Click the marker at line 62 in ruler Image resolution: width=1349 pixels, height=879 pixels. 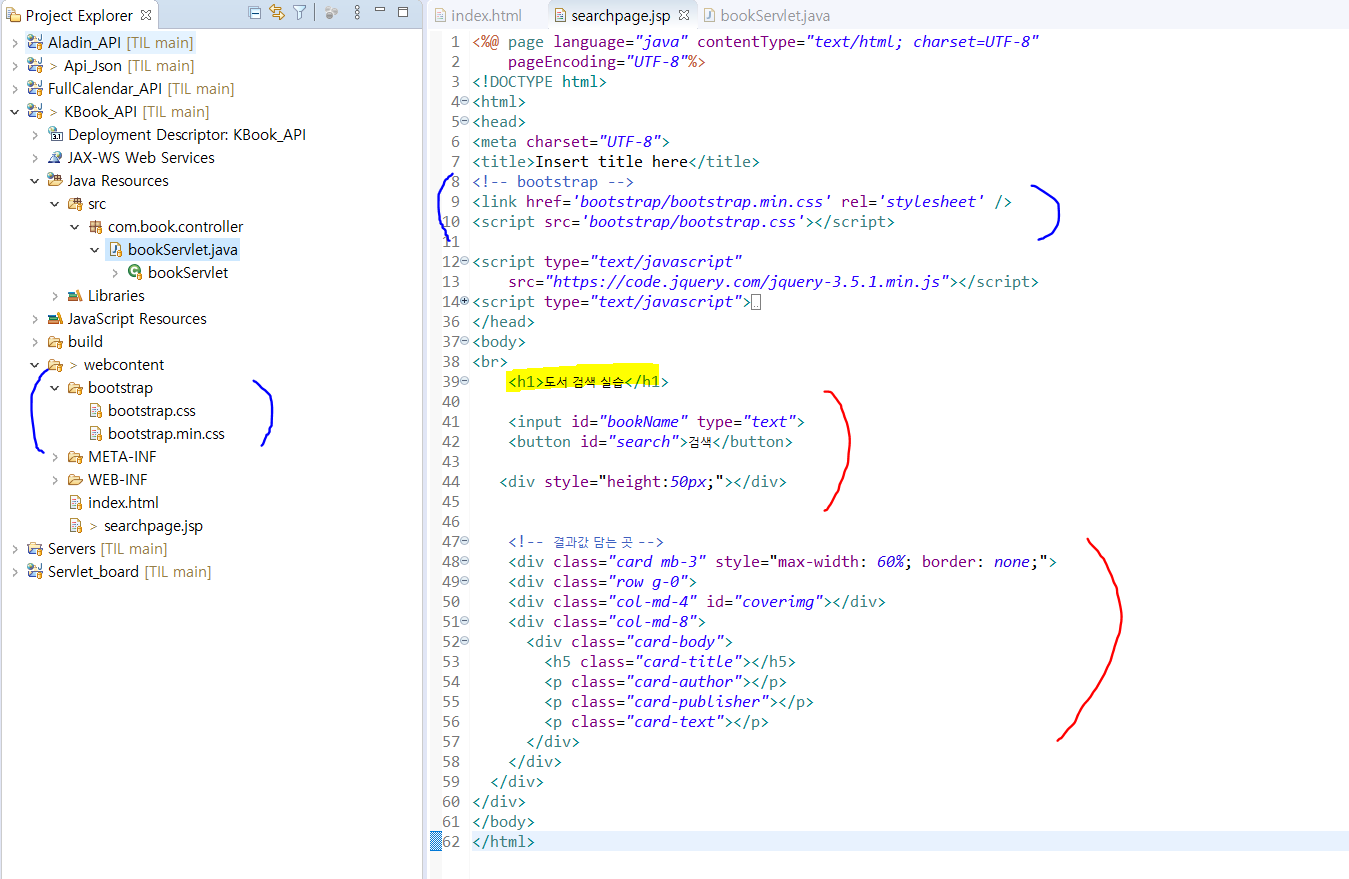[x=435, y=842]
